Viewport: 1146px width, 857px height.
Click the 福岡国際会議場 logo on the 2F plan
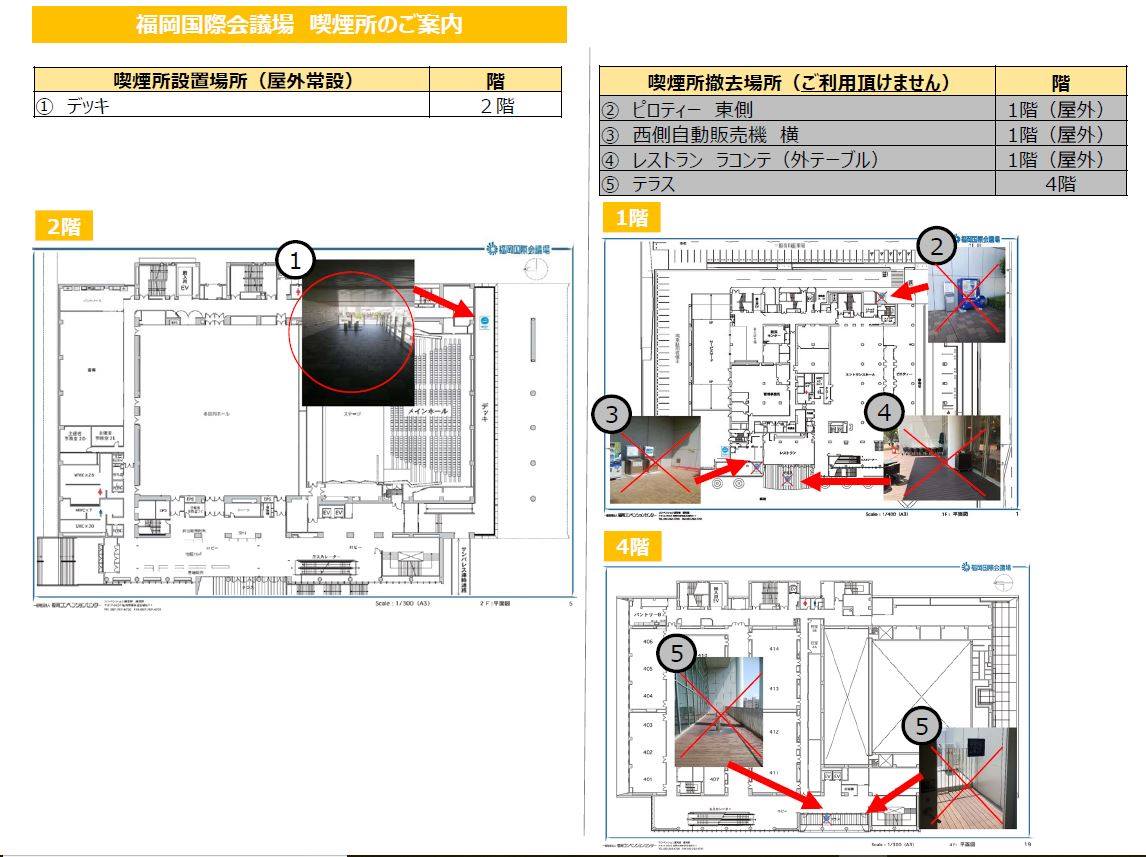coord(518,249)
